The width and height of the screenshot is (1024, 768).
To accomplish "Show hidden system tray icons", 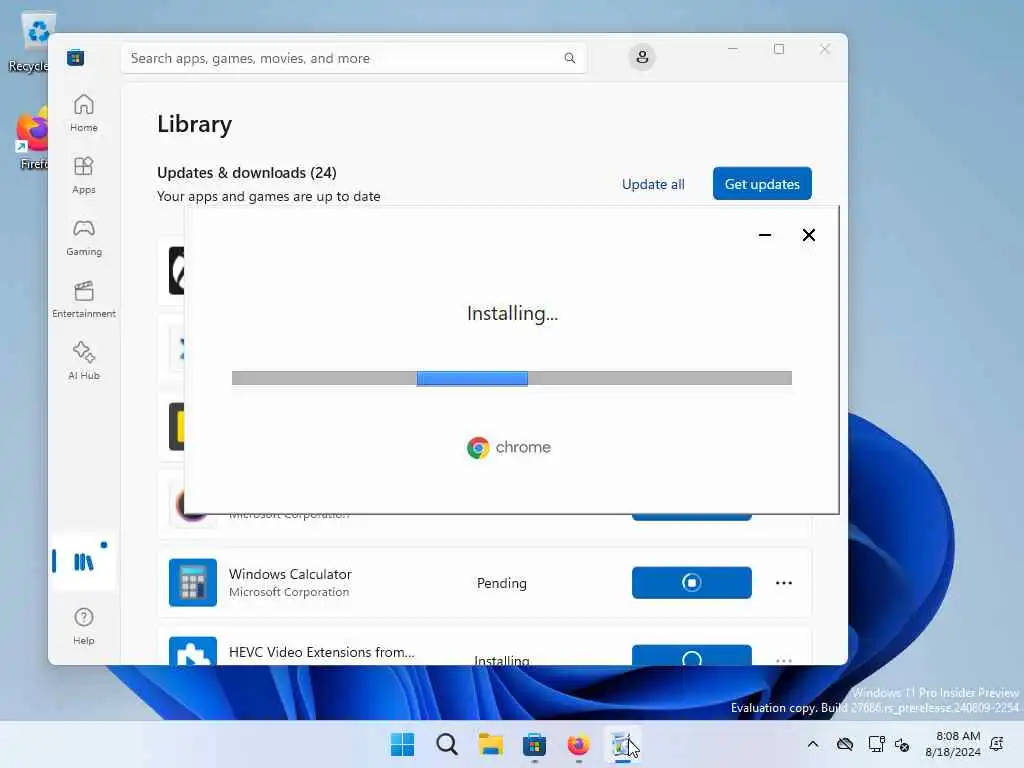I will click(813, 744).
